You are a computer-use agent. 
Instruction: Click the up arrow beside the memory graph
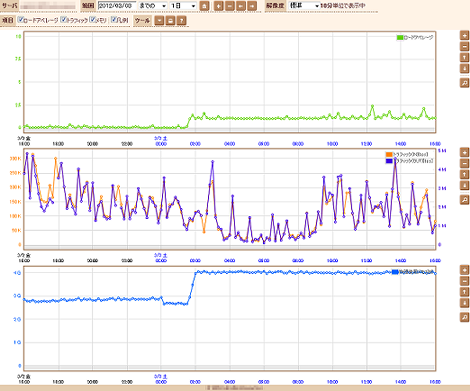pyautogui.click(x=464, y=292)
